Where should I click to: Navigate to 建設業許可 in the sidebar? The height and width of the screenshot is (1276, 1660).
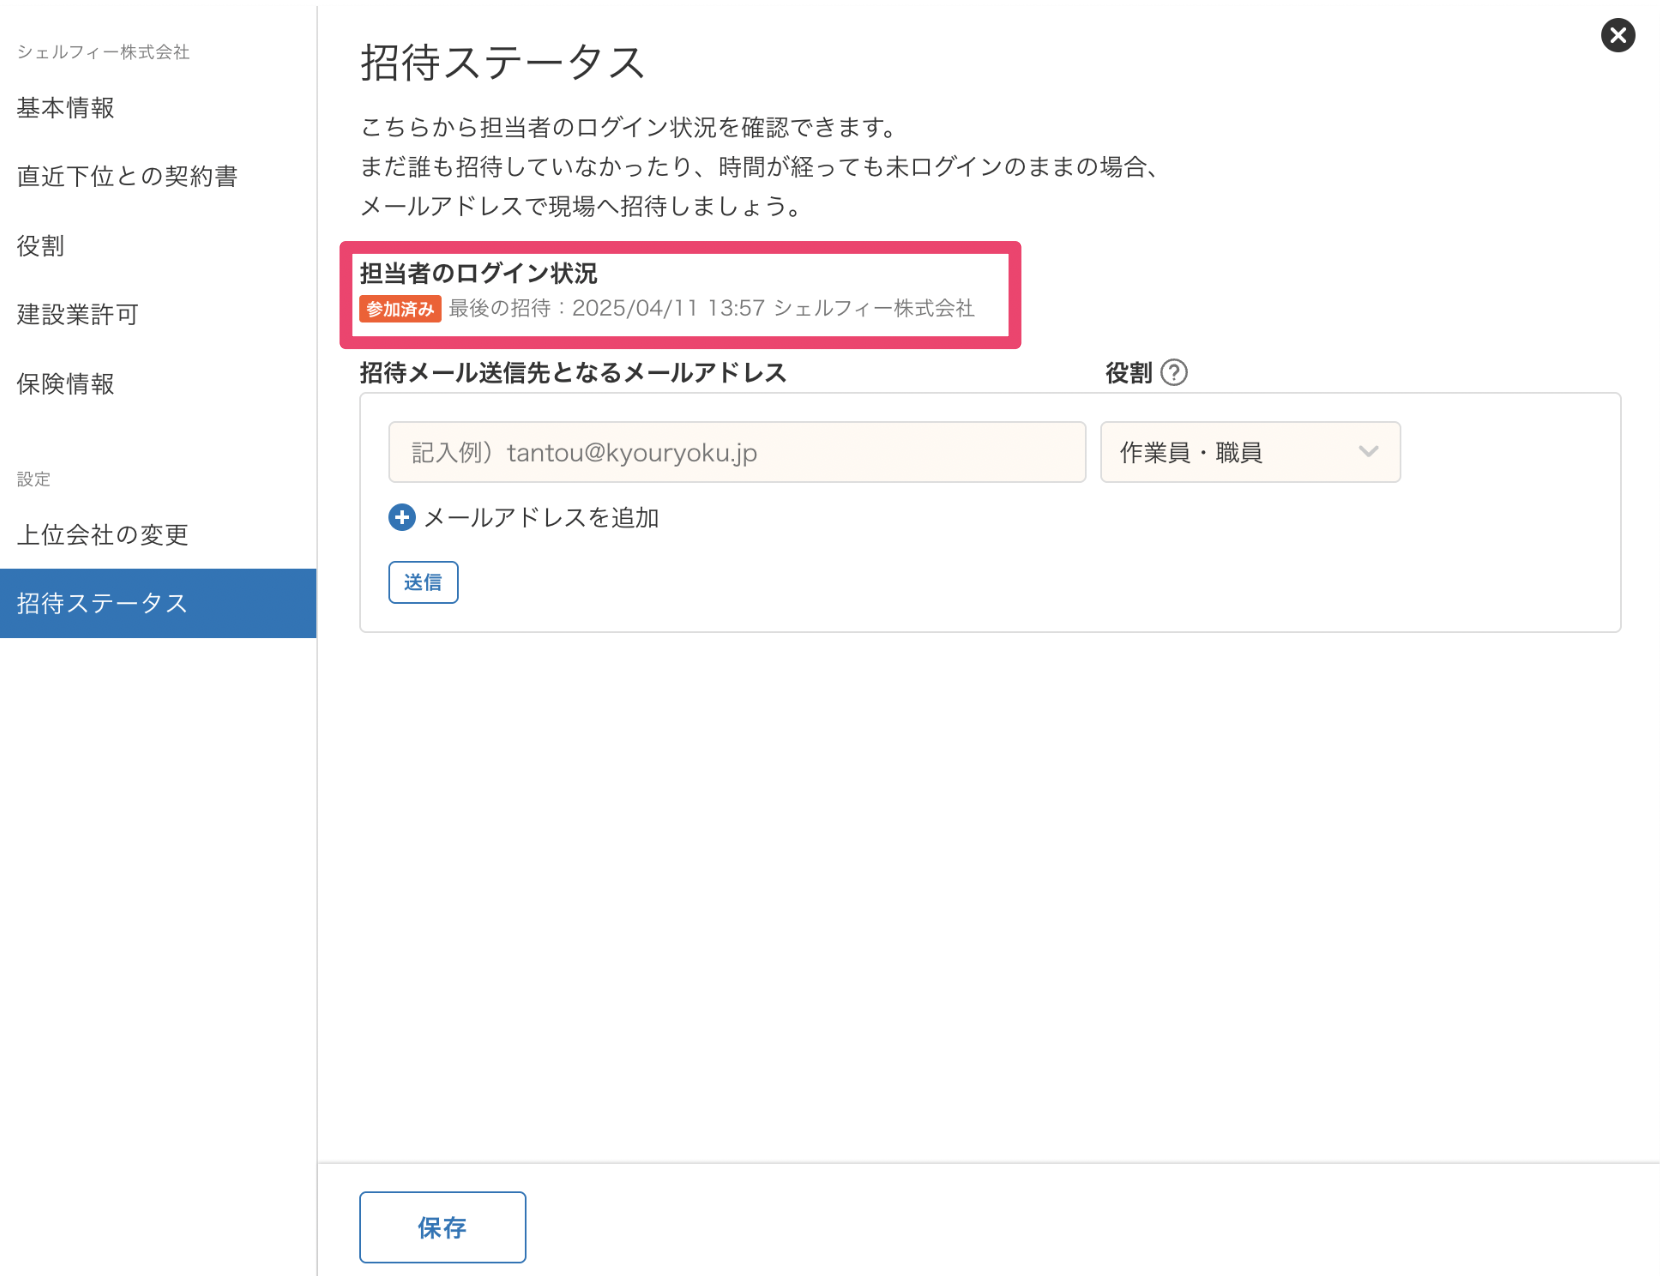77,315
